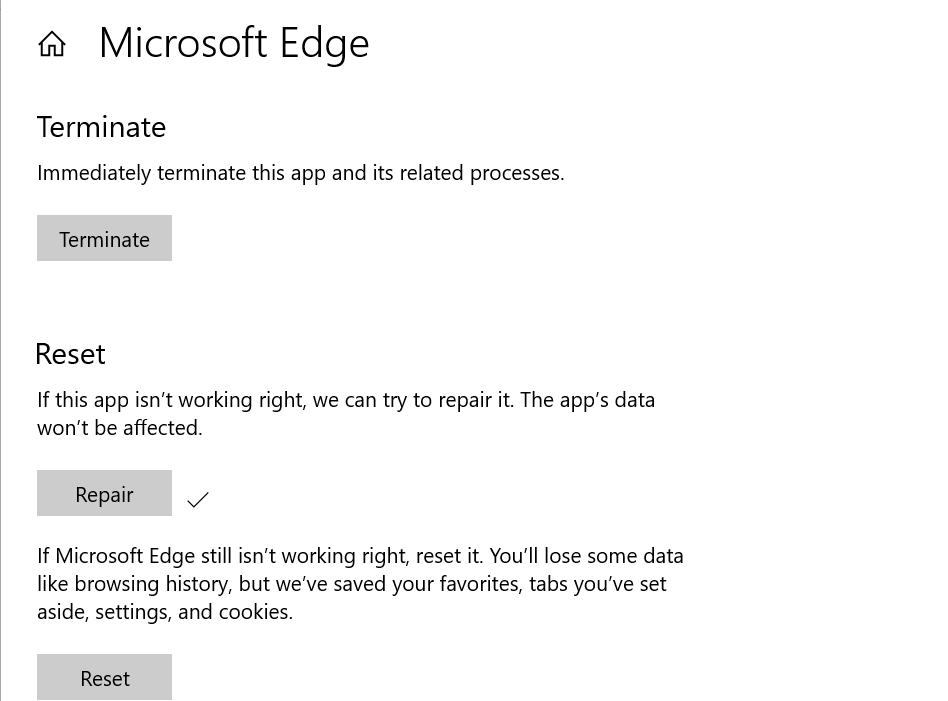Click the word Microsoft in the page title
The image size is (948, 701).
coord(183,43)
